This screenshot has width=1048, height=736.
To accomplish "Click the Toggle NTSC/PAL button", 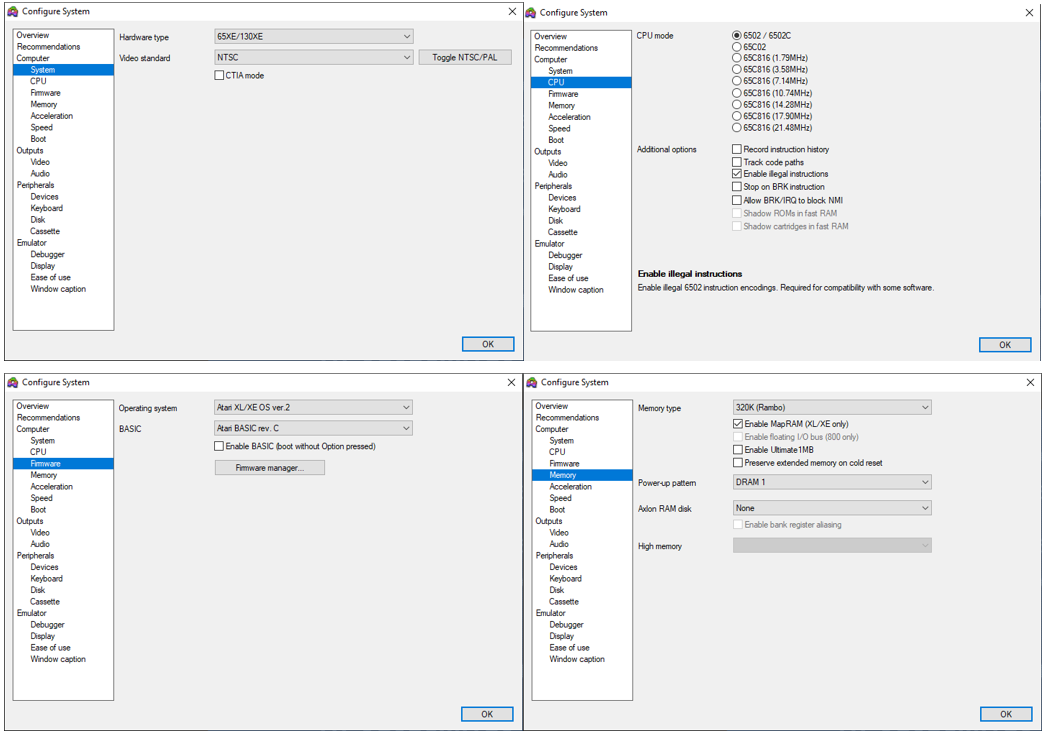I will pyautogui.click(x=465, y=57).
